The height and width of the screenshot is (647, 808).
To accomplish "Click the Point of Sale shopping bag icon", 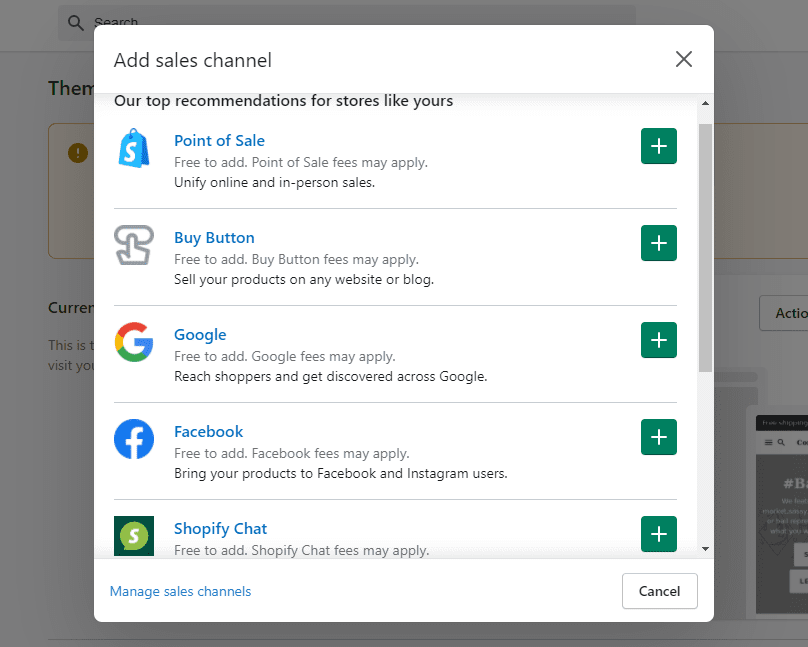I will 134,148.
